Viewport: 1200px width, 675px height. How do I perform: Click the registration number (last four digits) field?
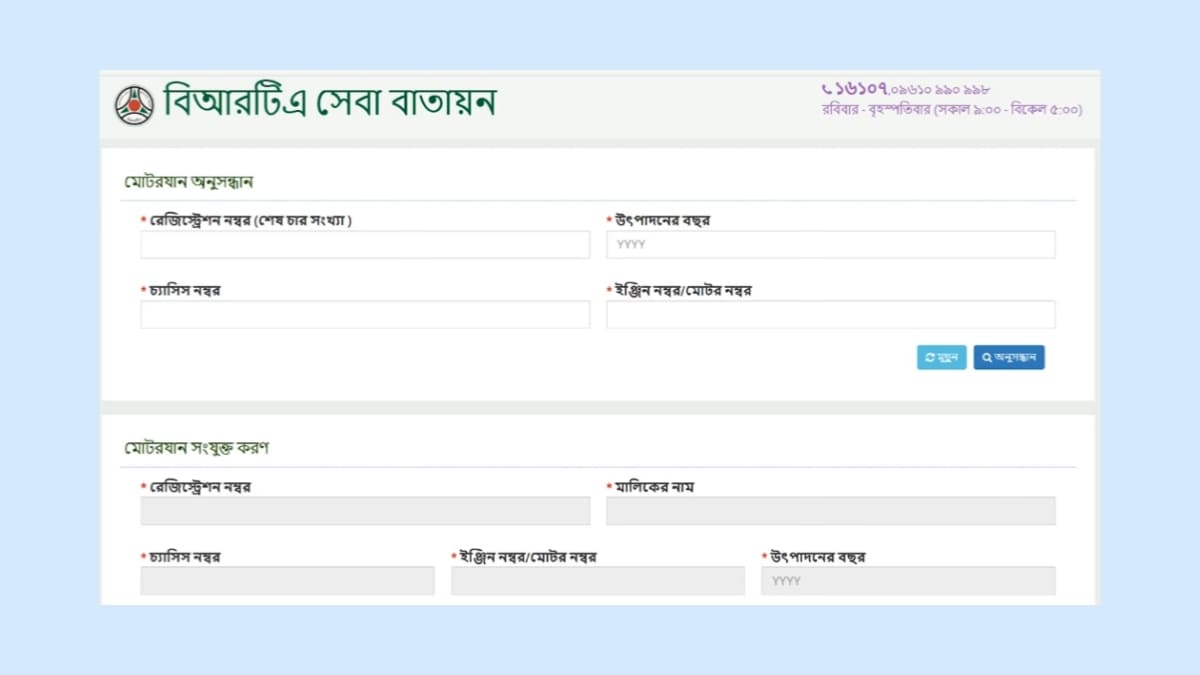click(365, 244)
